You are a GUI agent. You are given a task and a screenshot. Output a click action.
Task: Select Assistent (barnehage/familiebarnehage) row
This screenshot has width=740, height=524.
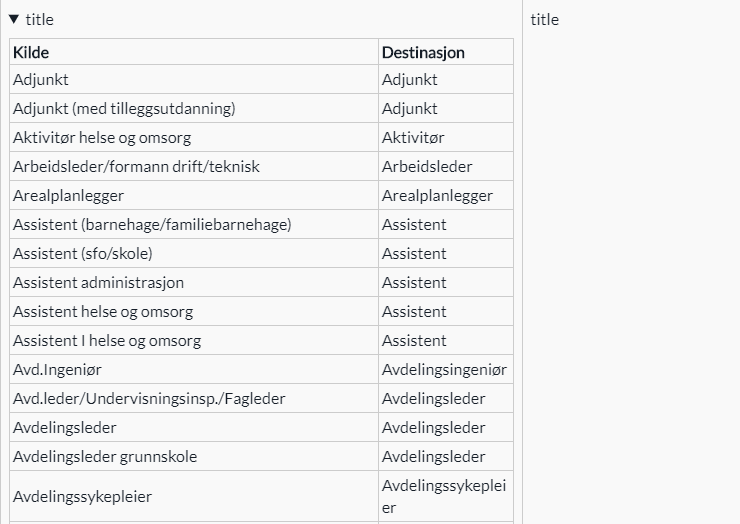152,225
